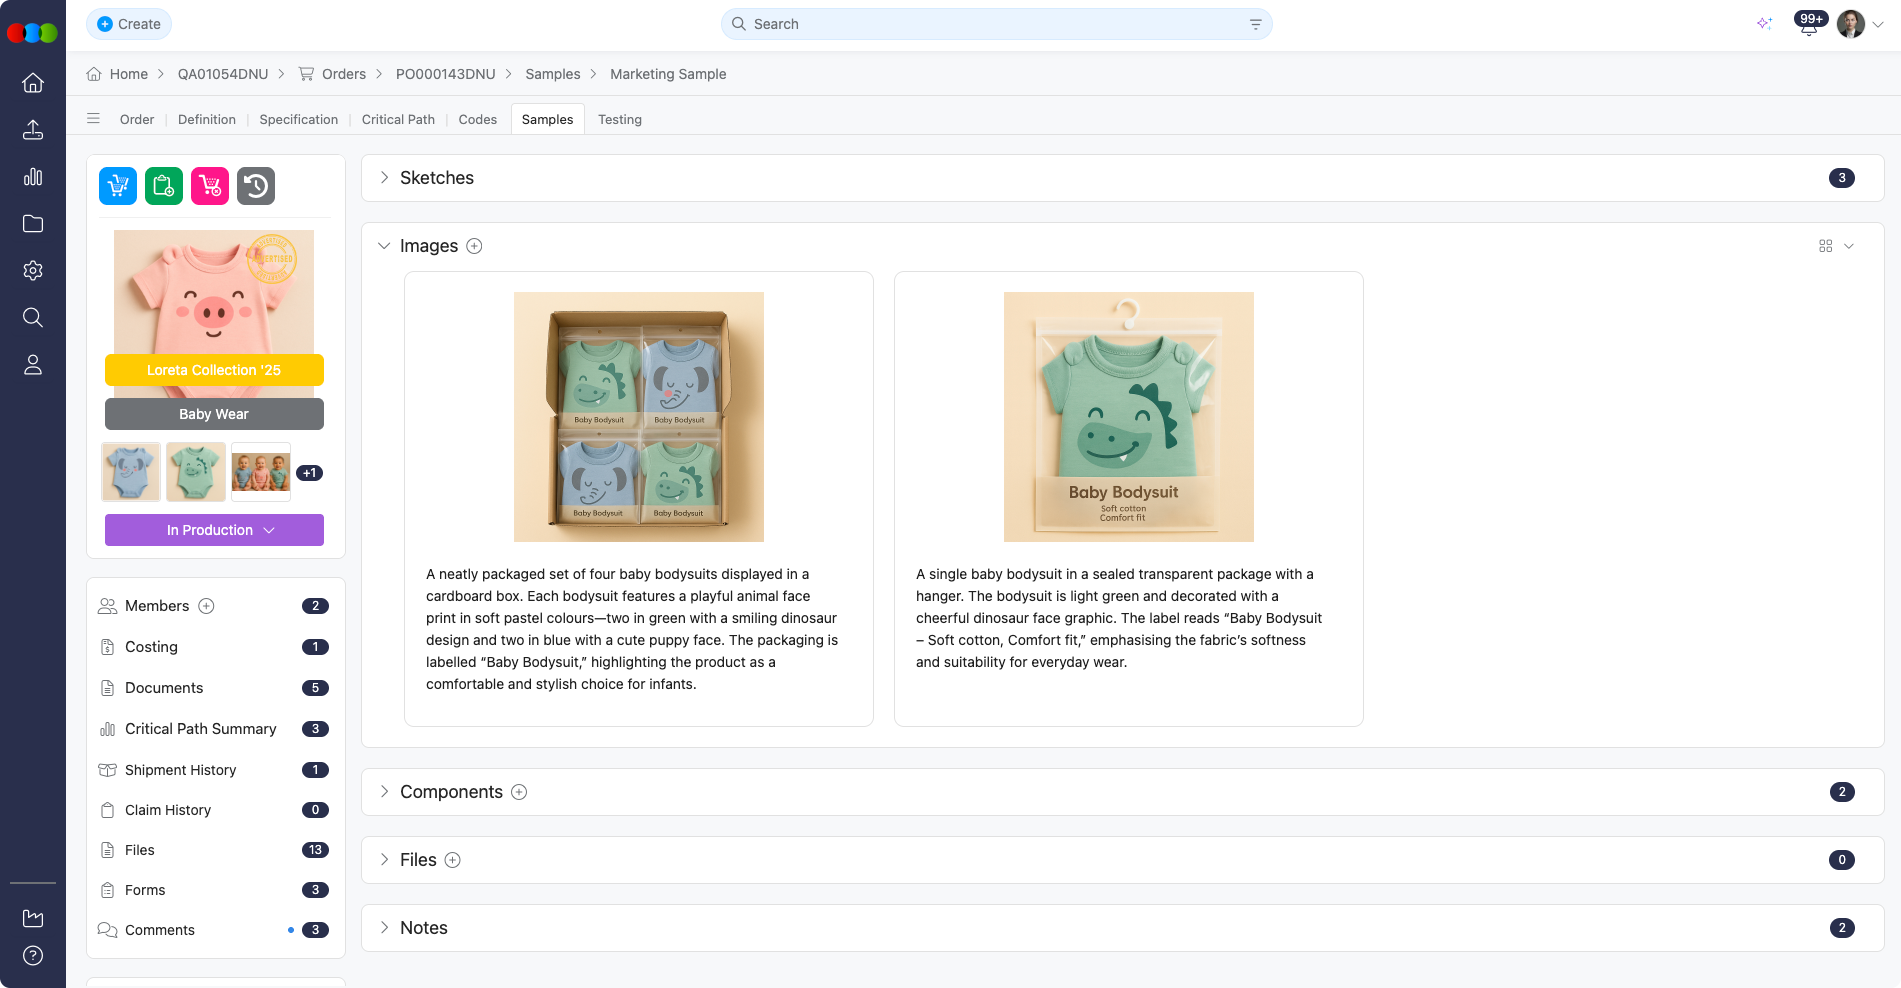Viewport: 1901px width, 988px height.
Task: Open the Testing tab
Action: (619, 119)
